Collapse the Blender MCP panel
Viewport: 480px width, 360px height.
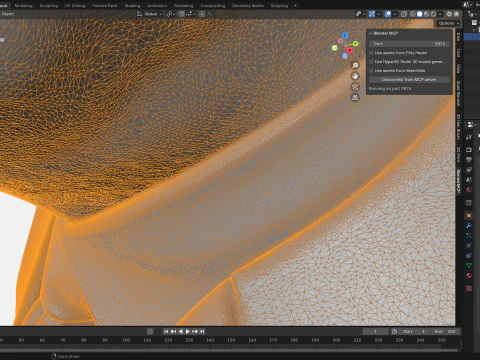coord(370,33)
